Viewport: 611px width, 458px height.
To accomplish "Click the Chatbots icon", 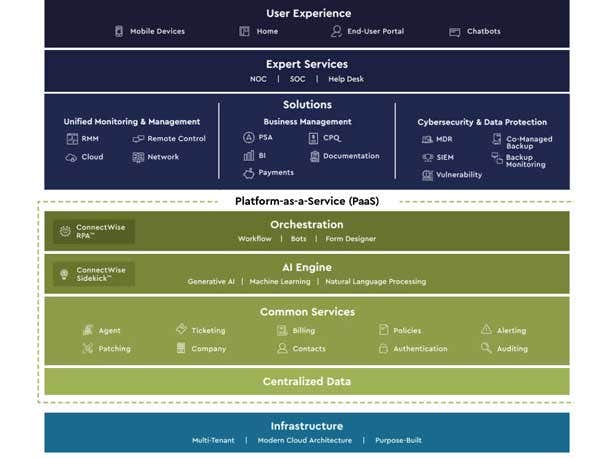I will coord(455,32).
